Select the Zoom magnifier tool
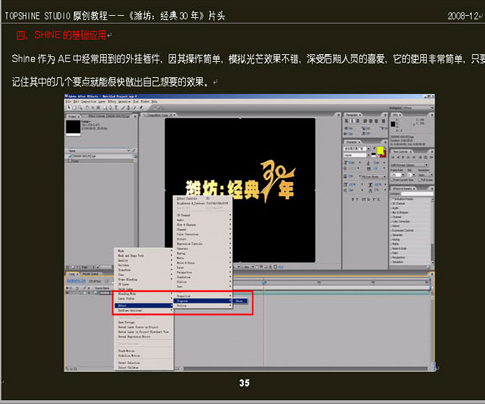The height and width of the screenshot is (404, 485). coord(79,108)
